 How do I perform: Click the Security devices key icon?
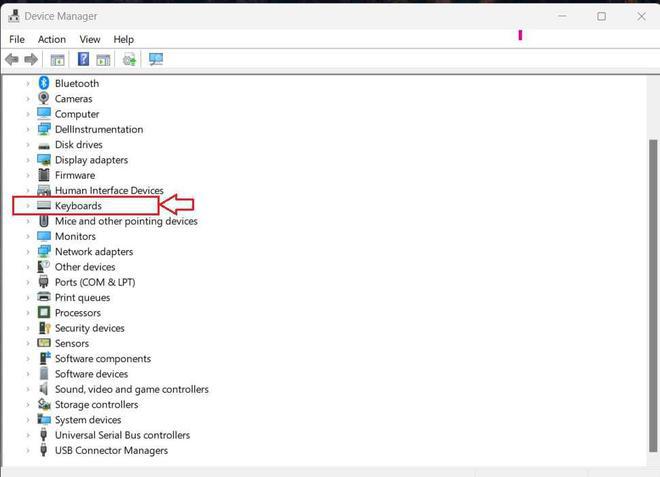point(44,328)
